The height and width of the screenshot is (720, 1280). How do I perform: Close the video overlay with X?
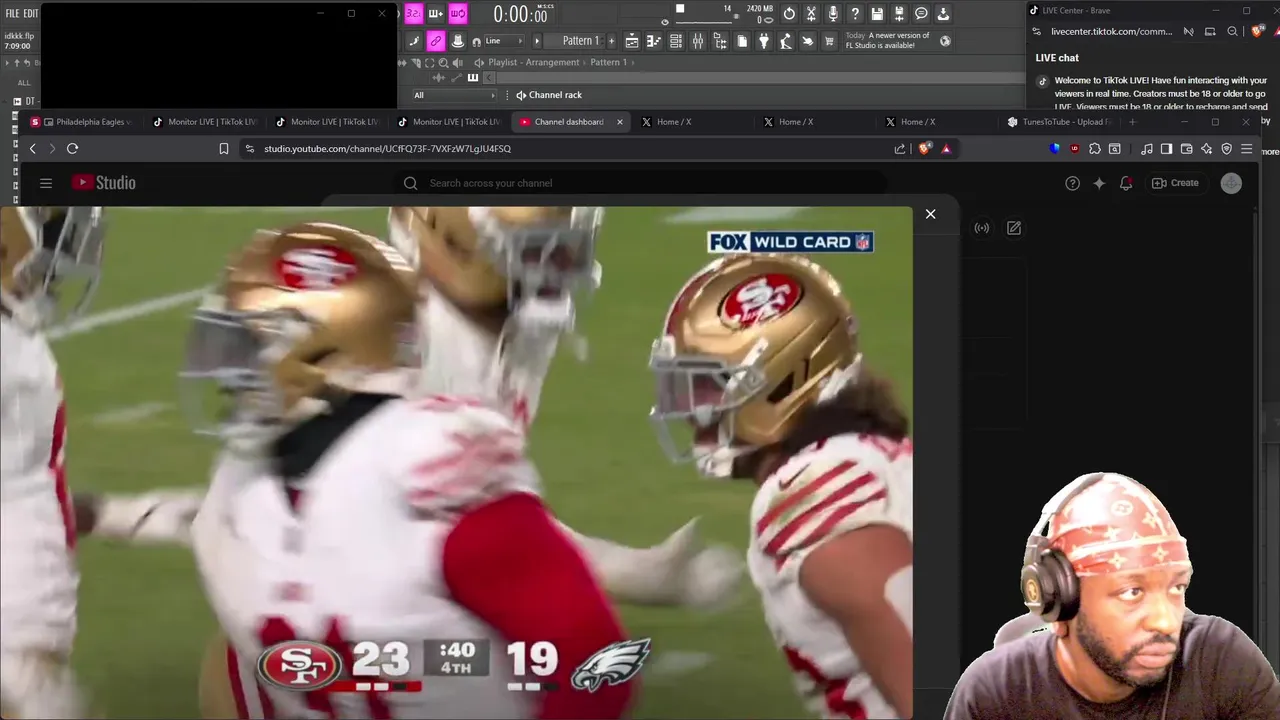(931, 214)
